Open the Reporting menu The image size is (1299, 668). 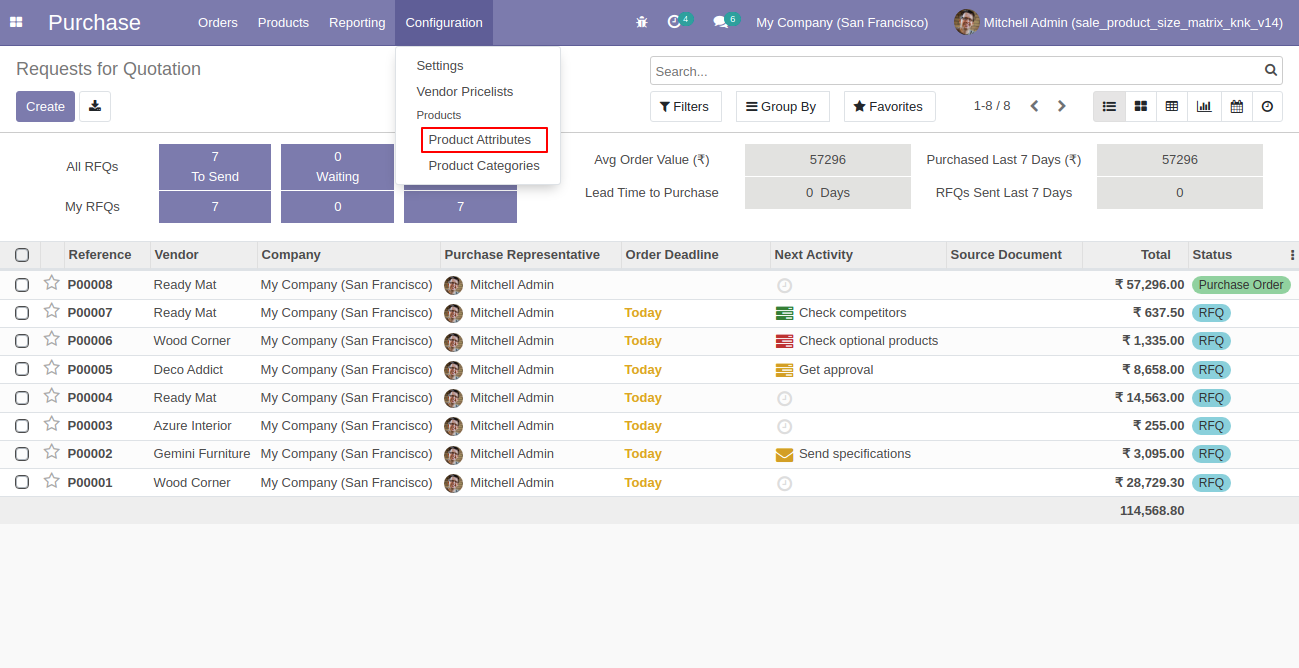[357, 22]
